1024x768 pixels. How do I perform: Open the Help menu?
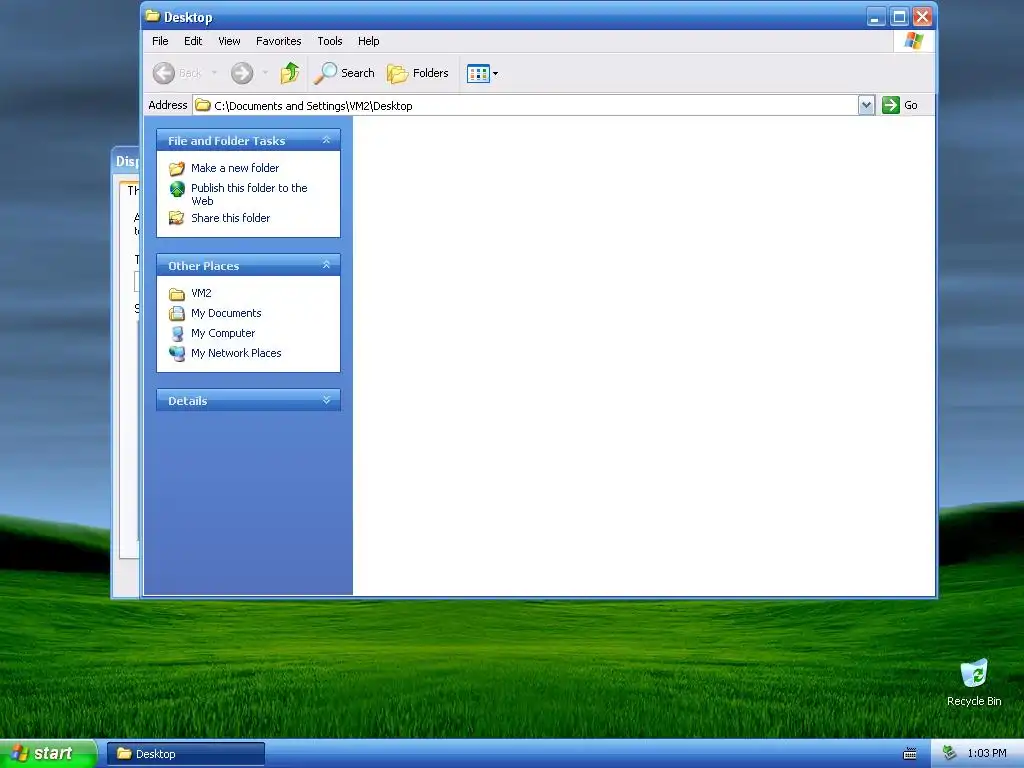point(368,41)
